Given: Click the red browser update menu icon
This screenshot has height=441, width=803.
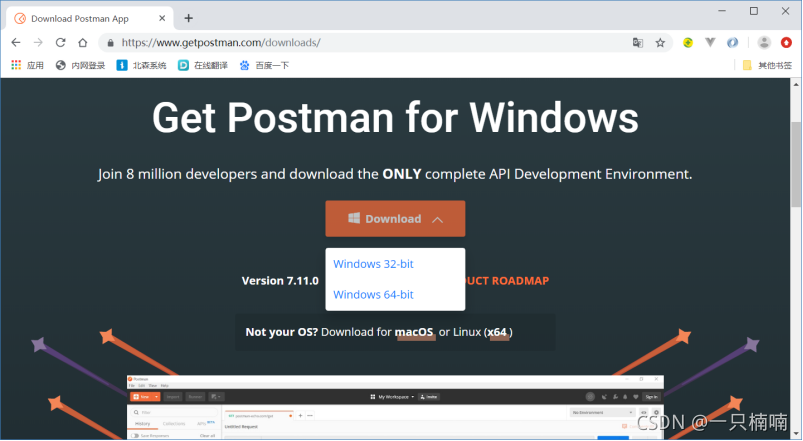Looking at the screenshot, I should [x=786, y=43].
